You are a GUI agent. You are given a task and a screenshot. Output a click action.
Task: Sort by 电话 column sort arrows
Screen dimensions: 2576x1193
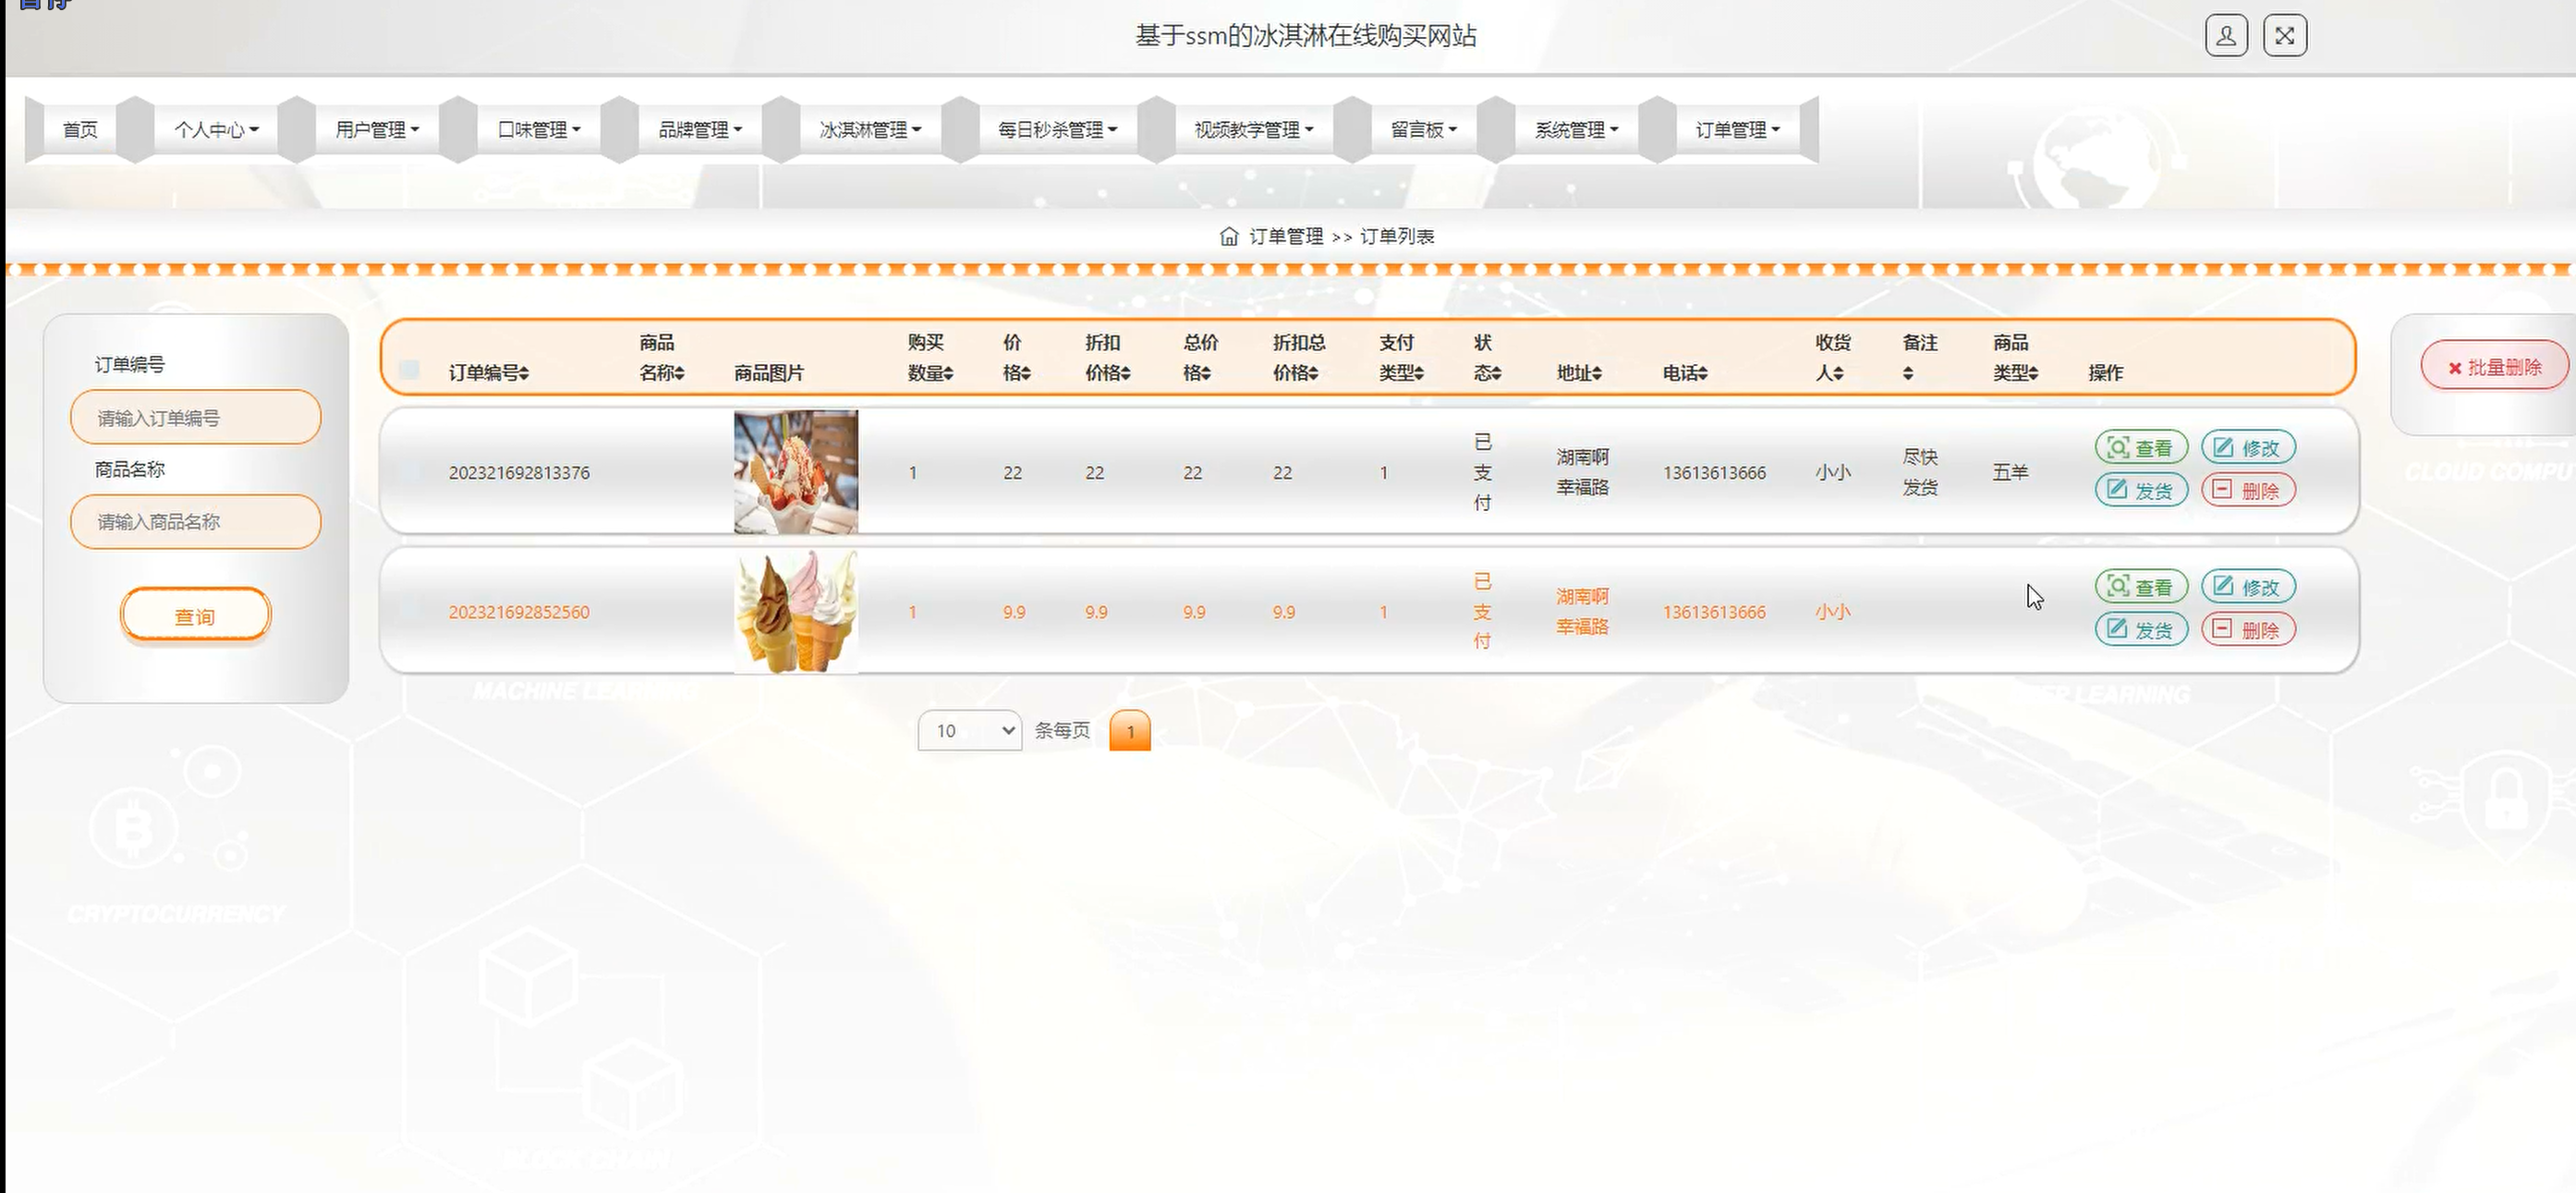[1702, 373]
